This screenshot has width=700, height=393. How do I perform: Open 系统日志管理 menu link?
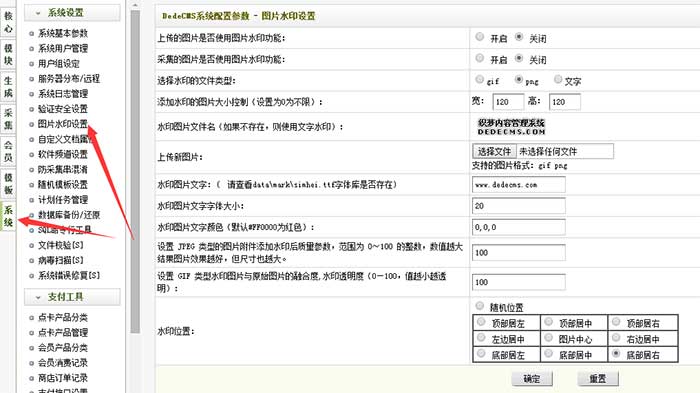click(x=62, y=94)
